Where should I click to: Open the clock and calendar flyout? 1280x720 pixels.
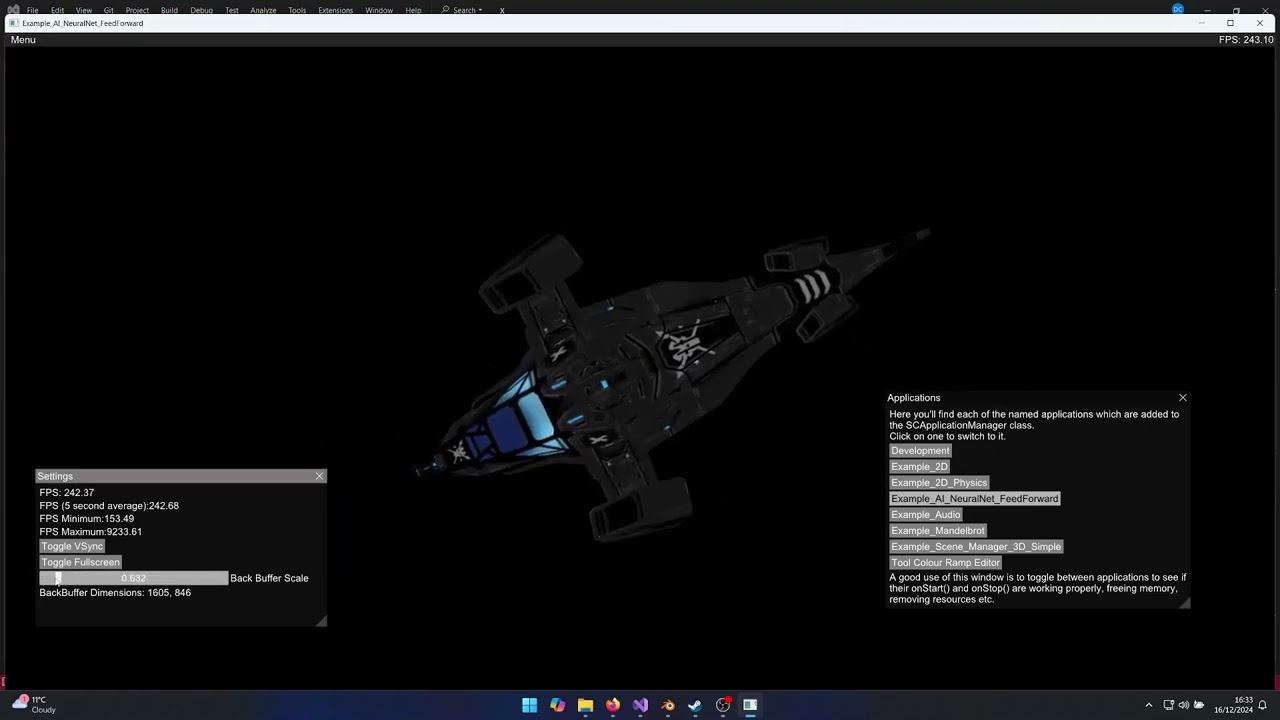click(1234, 705)
